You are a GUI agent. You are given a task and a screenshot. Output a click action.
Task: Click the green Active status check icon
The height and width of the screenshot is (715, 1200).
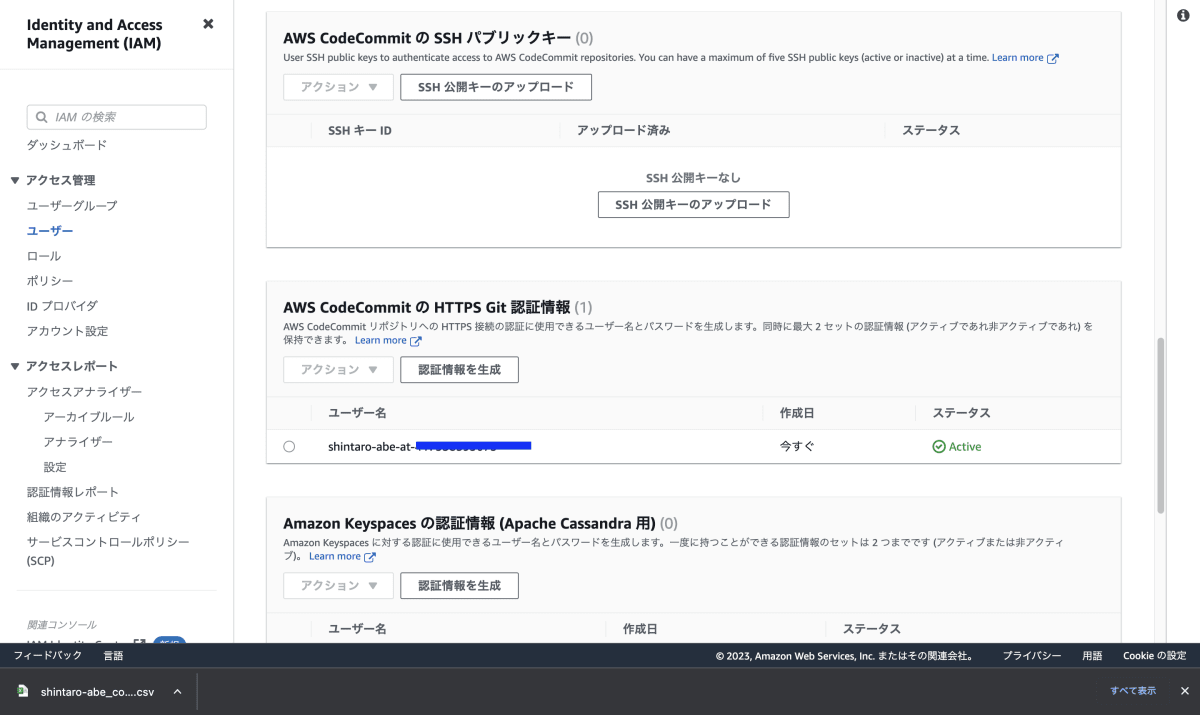pyautogui.click(x=939, y=447)
